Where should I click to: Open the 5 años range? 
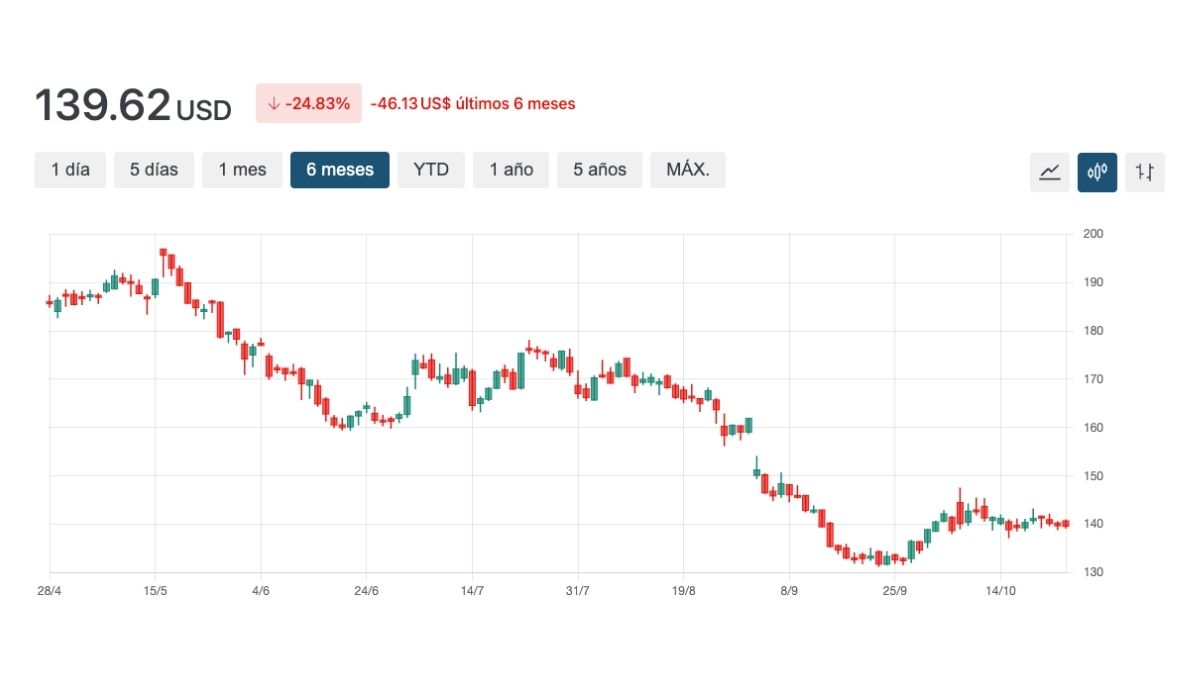coord(600,170)
